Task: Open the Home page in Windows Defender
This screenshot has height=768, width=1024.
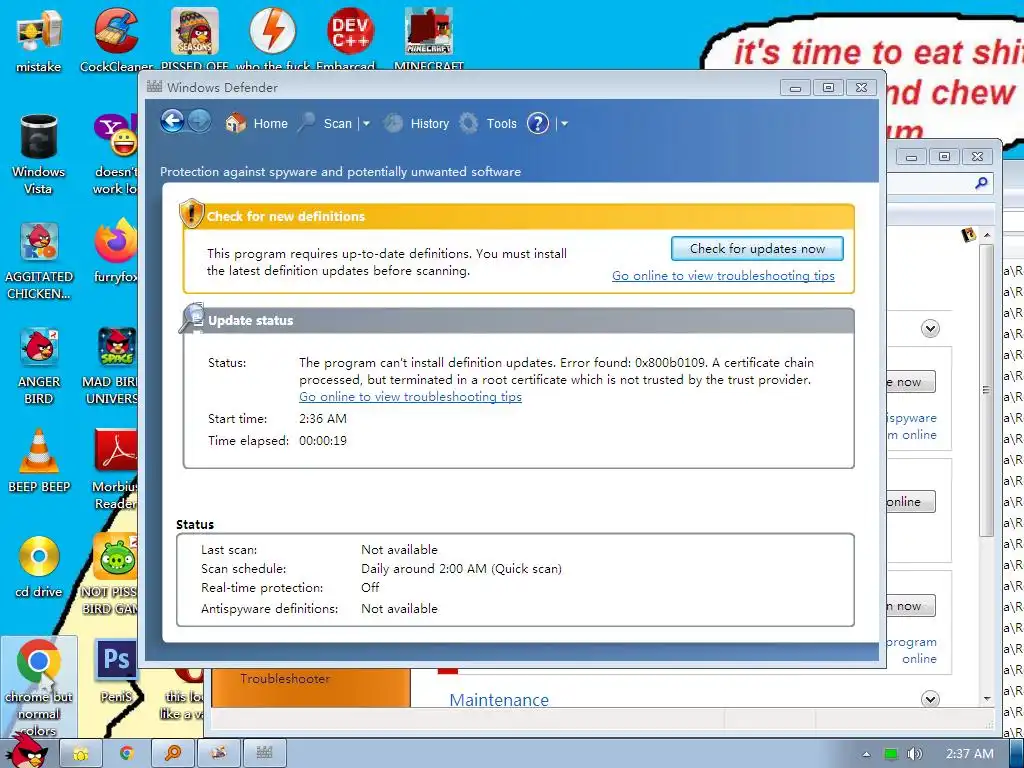Action: click(x=256, y=123)
